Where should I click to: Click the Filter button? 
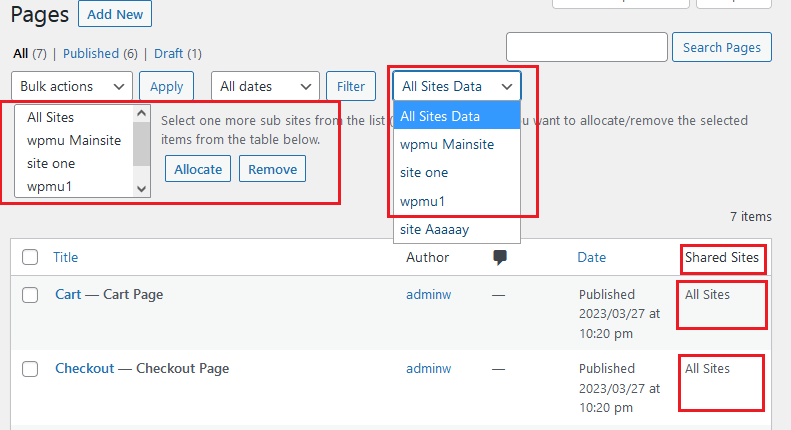(351, 87)
